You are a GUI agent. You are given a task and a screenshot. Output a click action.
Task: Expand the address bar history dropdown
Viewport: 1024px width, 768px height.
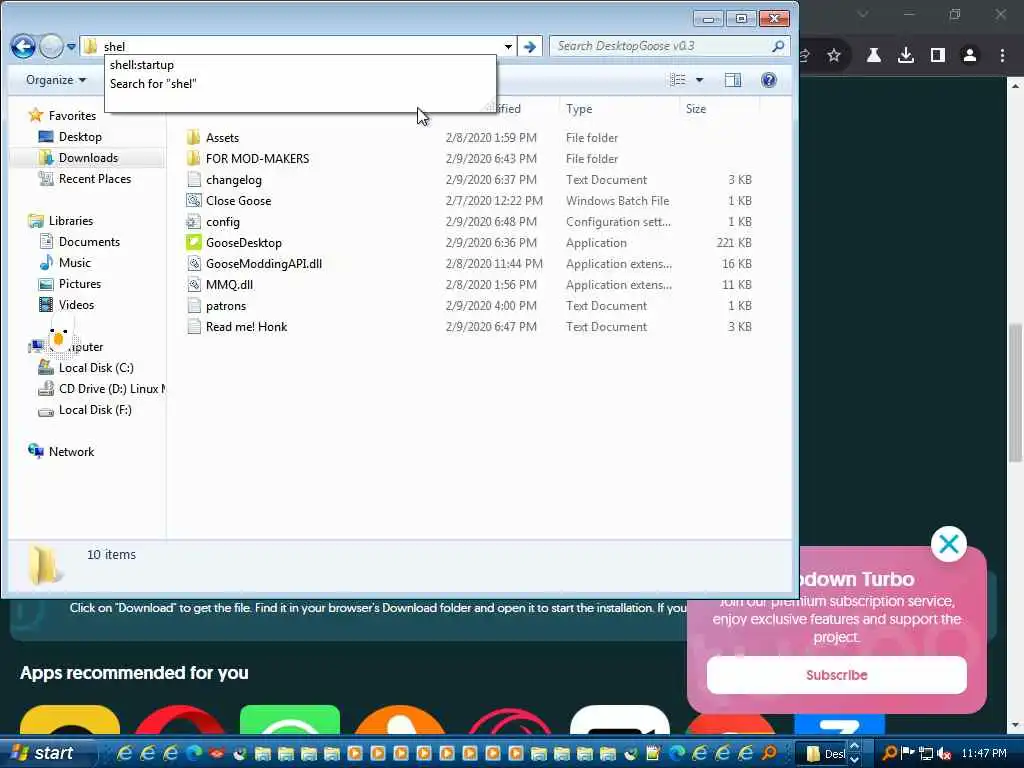508,46
